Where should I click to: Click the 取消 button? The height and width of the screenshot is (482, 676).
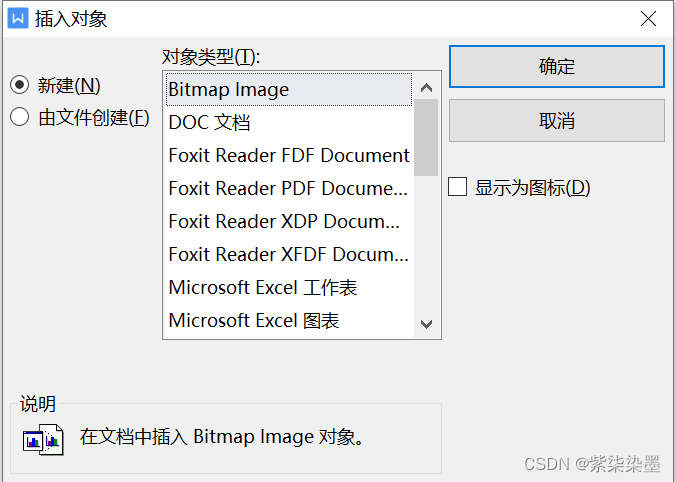[557, 121]
